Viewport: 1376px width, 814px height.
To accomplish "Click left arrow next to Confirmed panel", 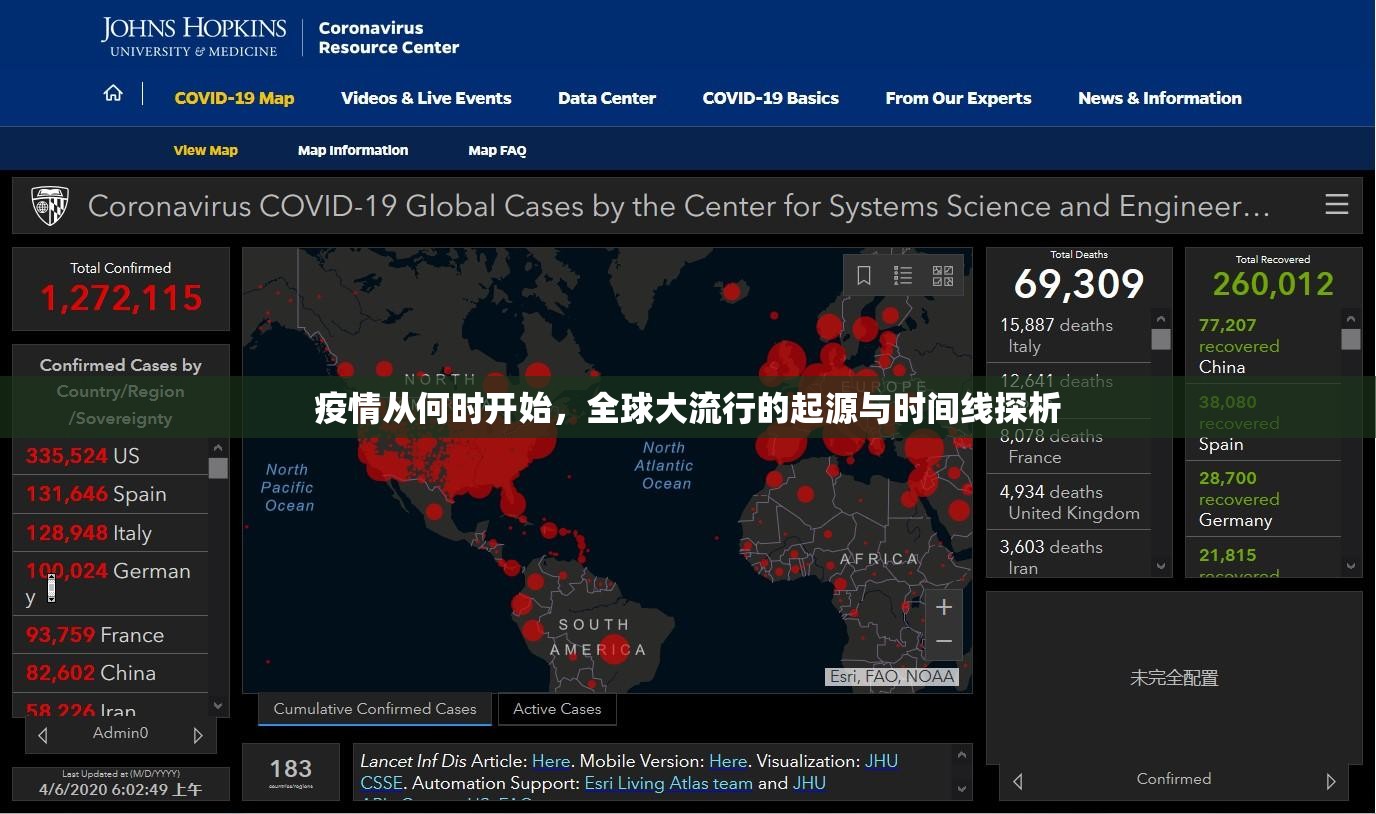I will tap(1018, 781).
